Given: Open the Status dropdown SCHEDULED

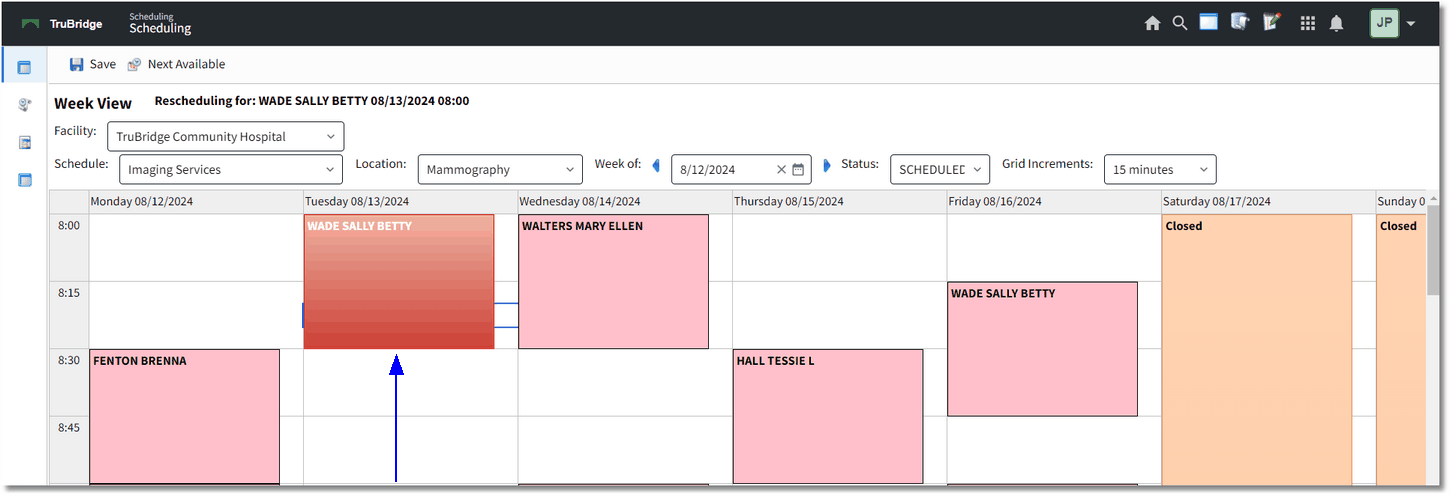Looking at the screenshot, I should 940,170.
